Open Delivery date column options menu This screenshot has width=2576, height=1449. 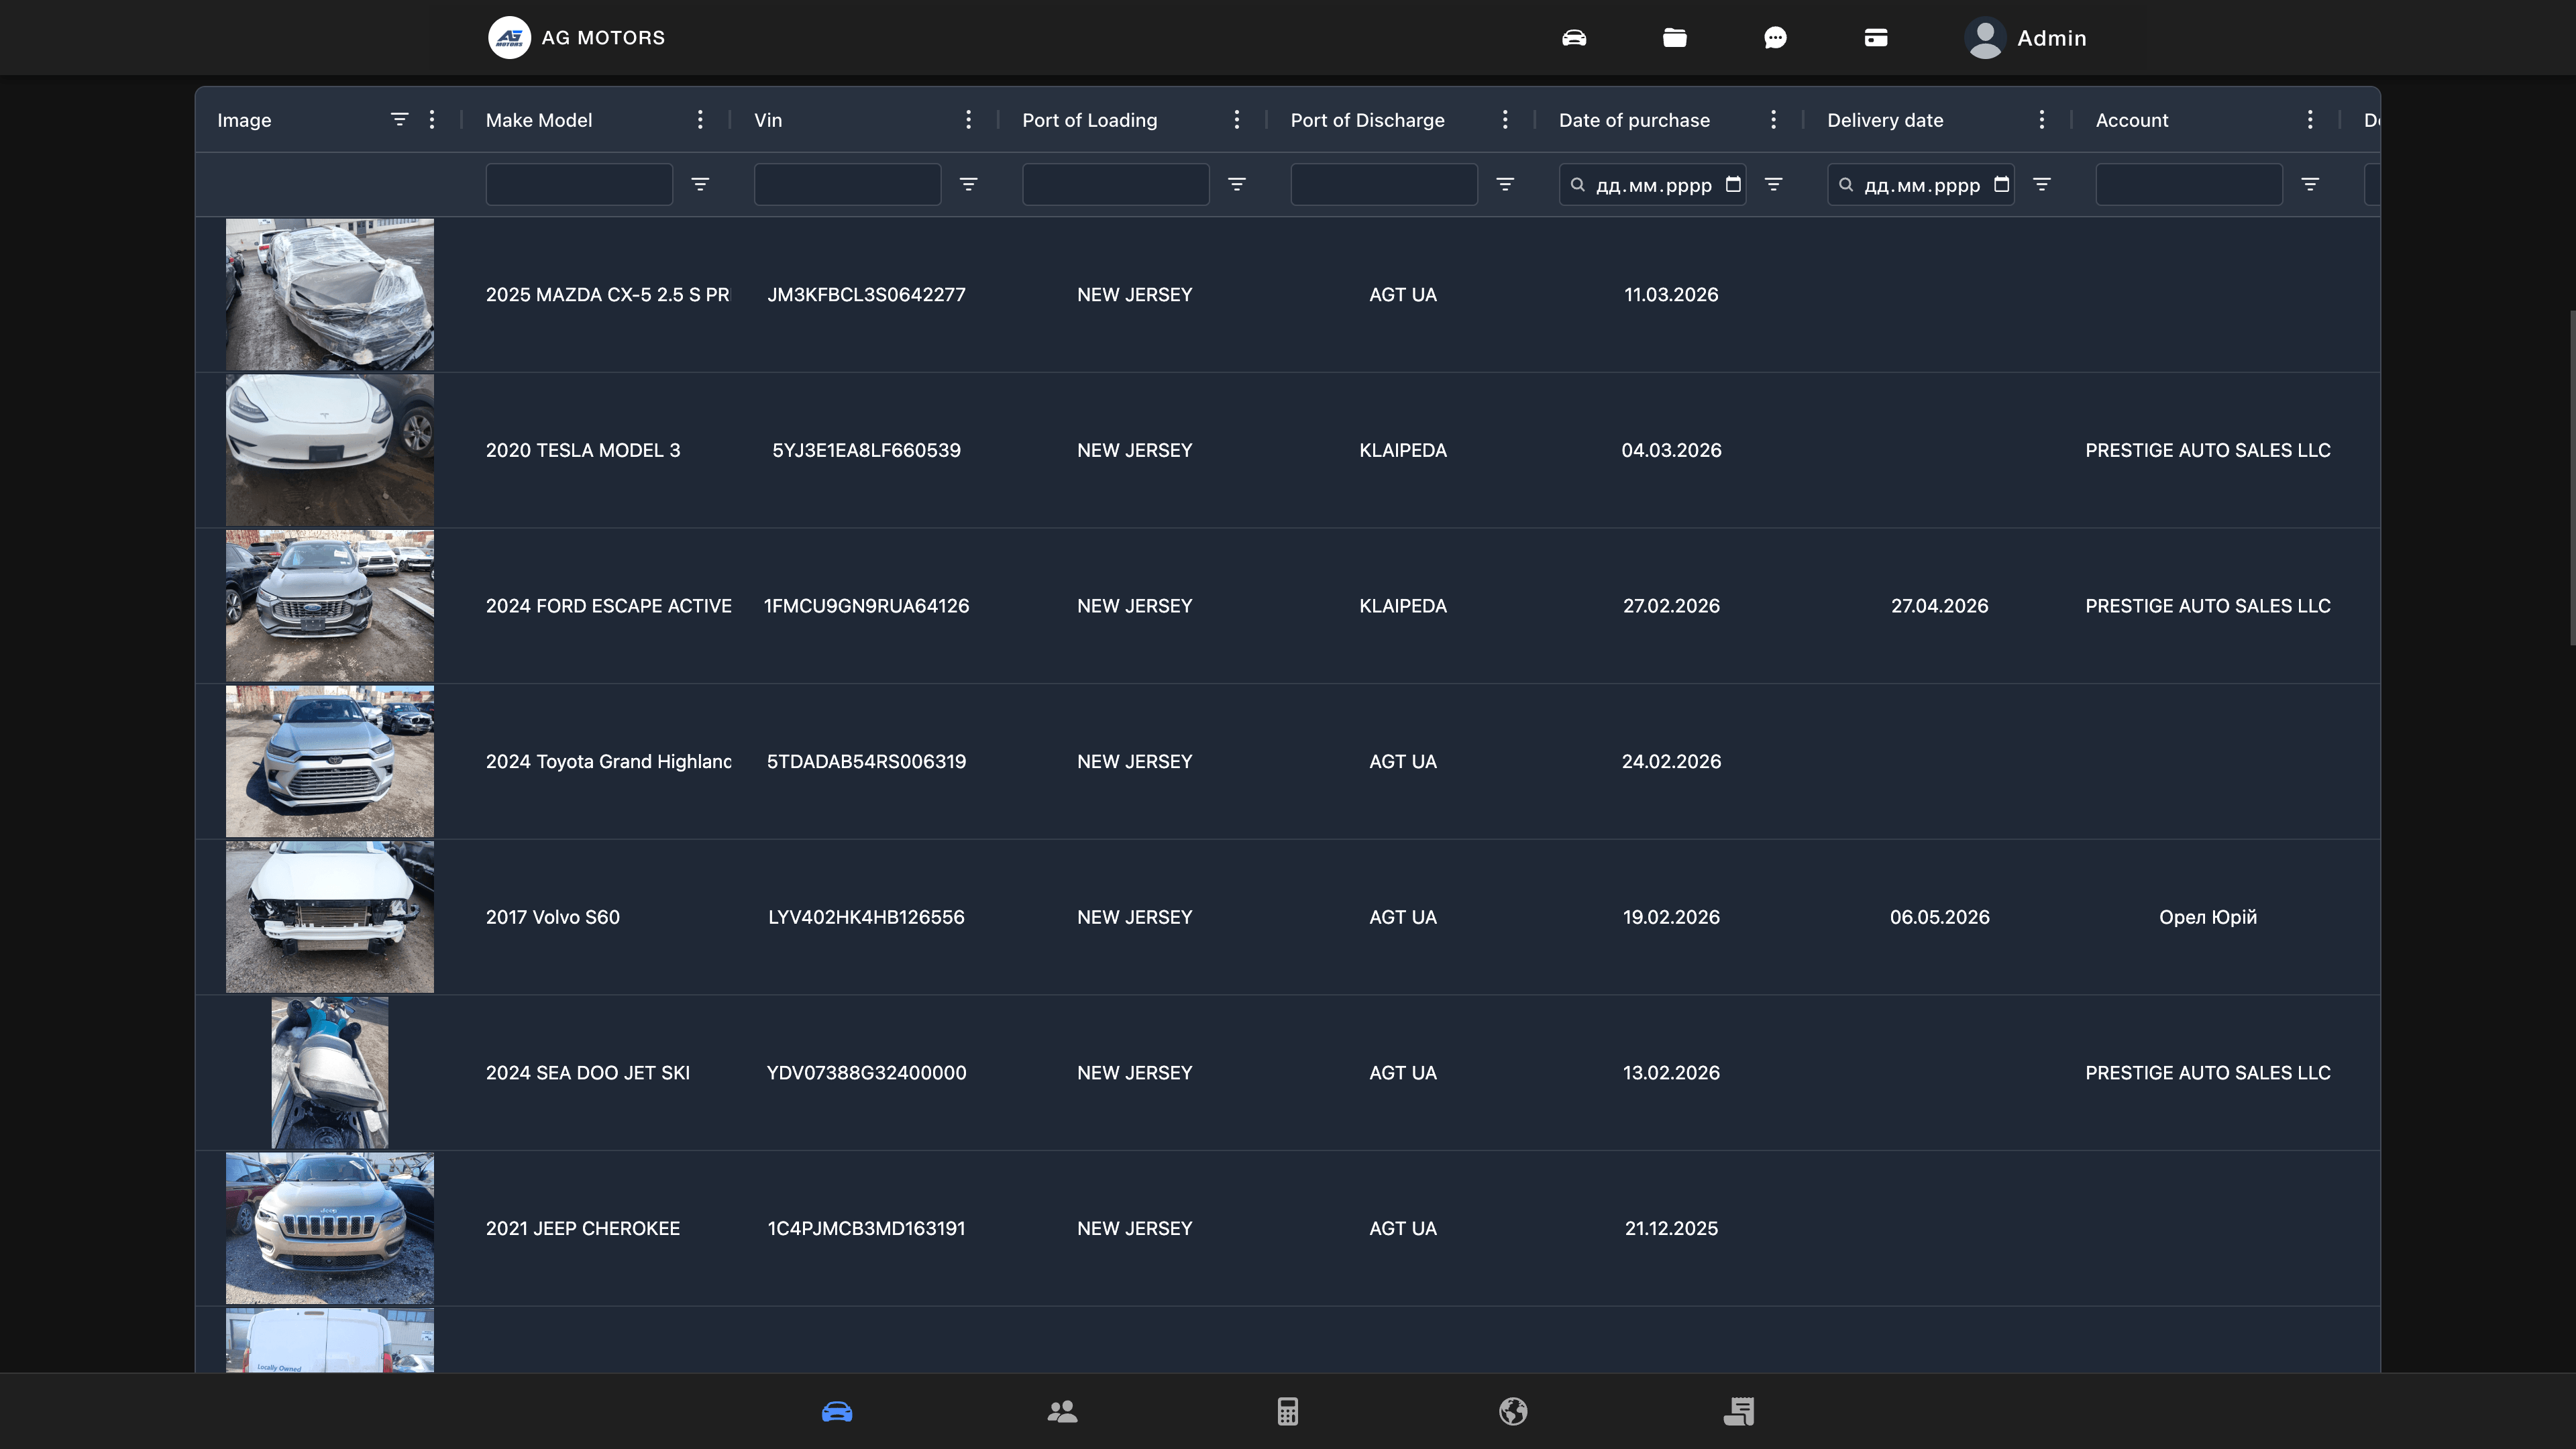tap(2042, 119)
